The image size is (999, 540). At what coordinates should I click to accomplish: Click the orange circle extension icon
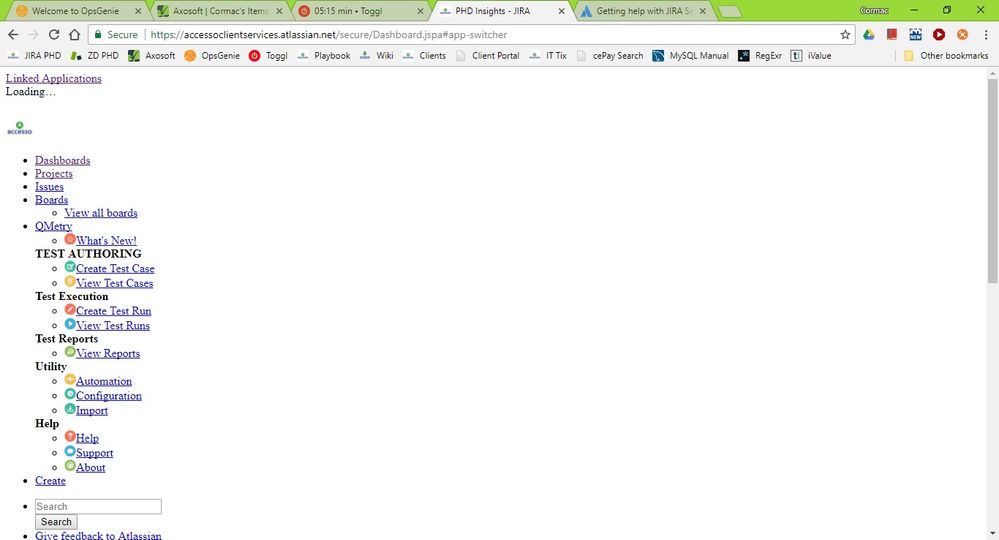(962, 34)
